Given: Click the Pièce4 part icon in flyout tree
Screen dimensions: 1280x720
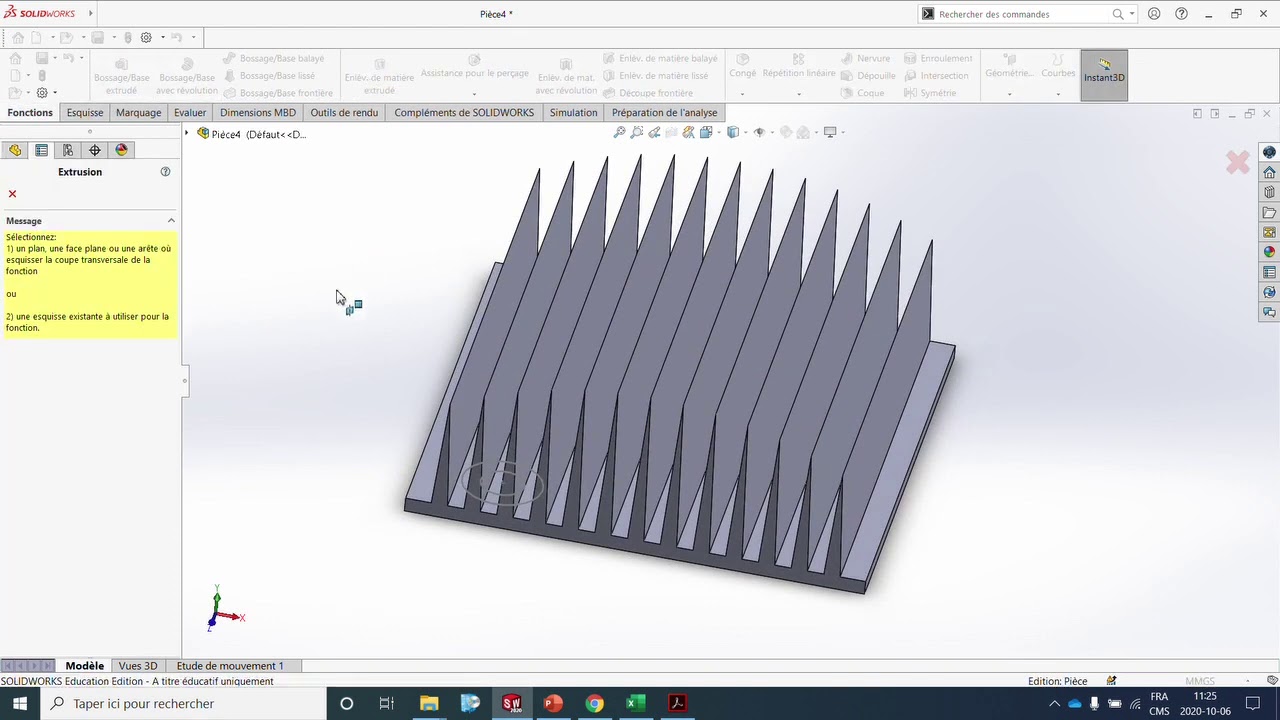Looking at the screenshot, I should [203, 133].
